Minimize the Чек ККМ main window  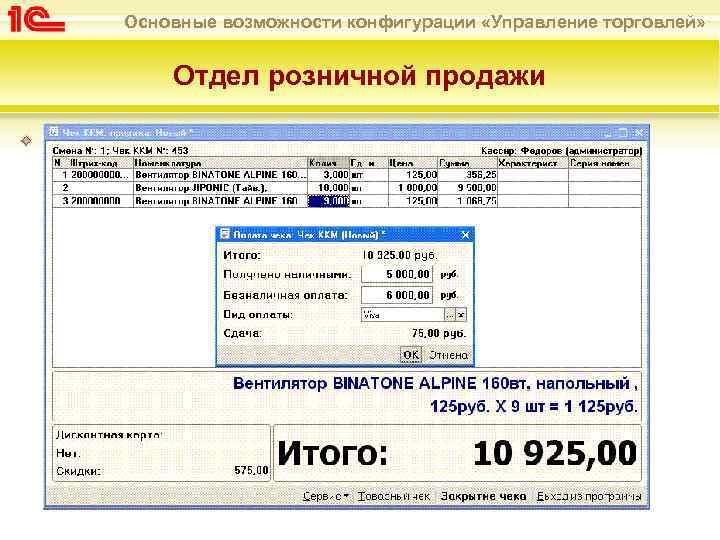608,133
